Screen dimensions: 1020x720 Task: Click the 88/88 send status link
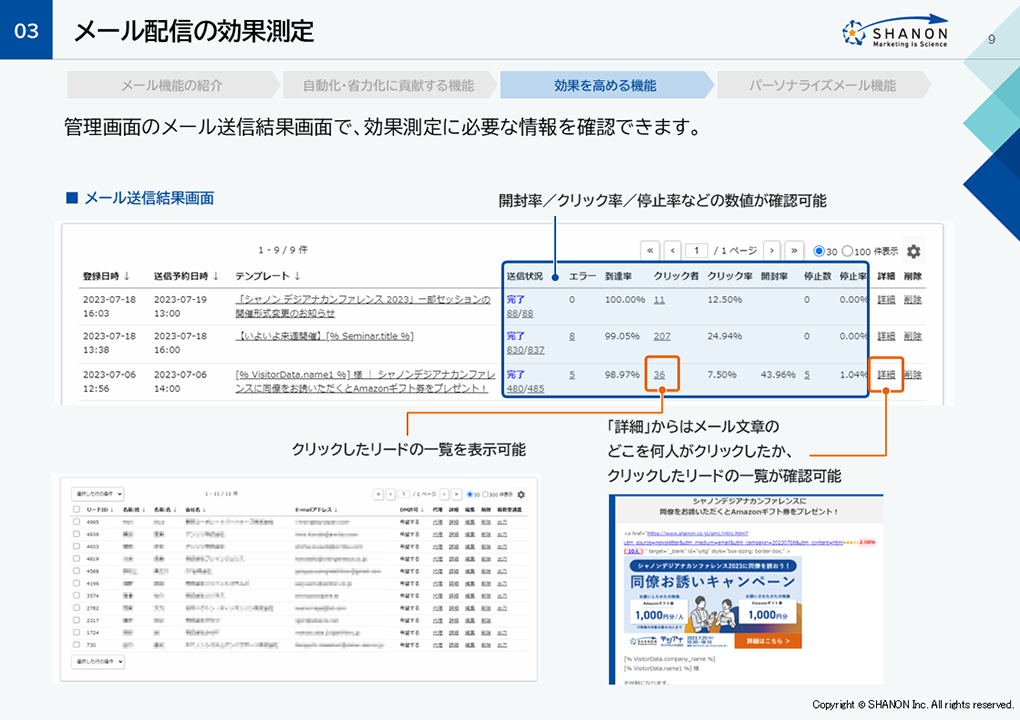(520, 313)
